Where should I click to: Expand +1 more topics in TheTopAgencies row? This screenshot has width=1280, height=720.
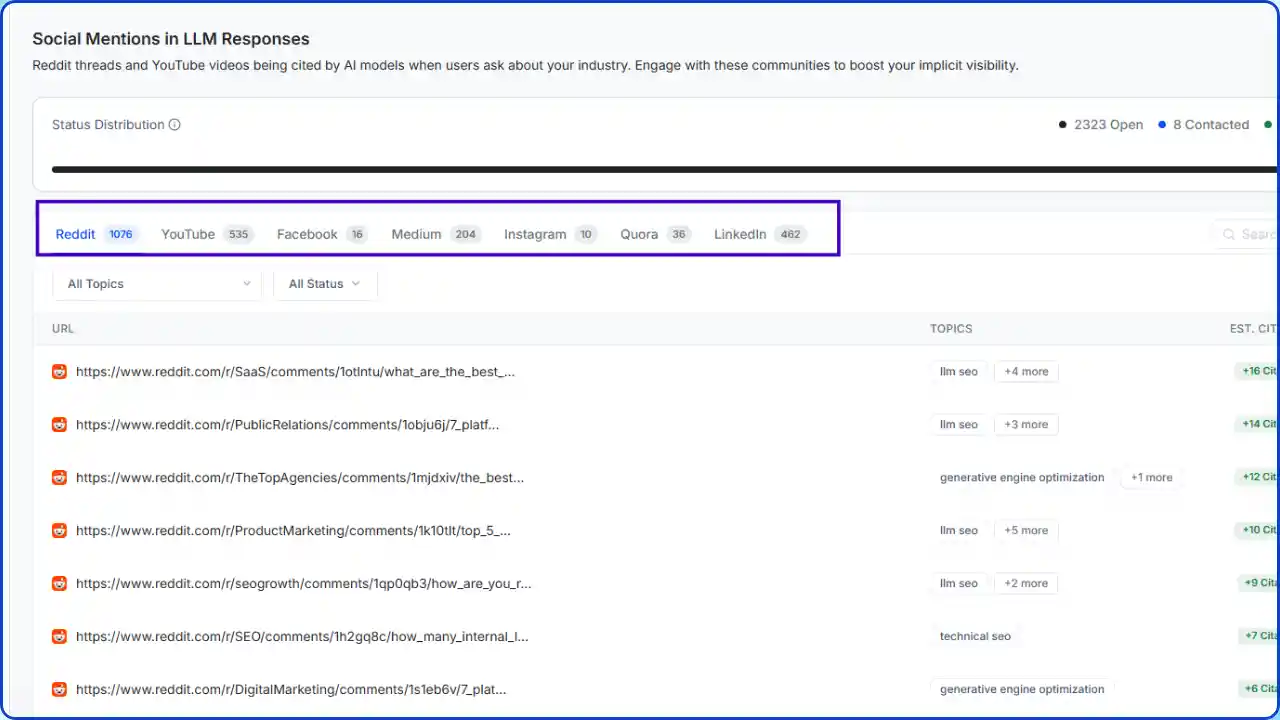click(1151, 477)
